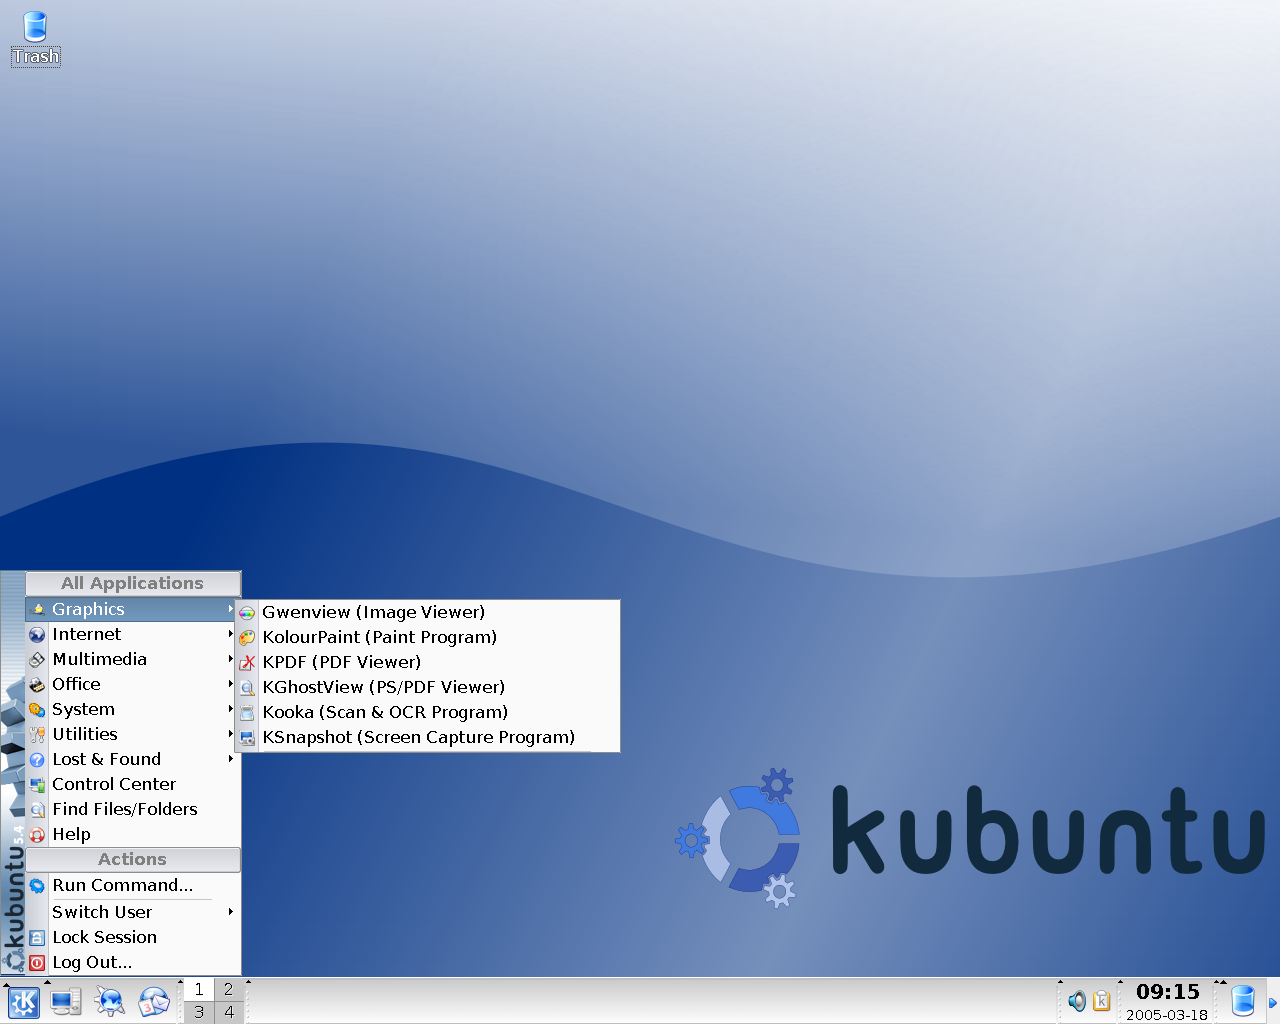Open the K menu from the panel

click(x=22, y=1001)
